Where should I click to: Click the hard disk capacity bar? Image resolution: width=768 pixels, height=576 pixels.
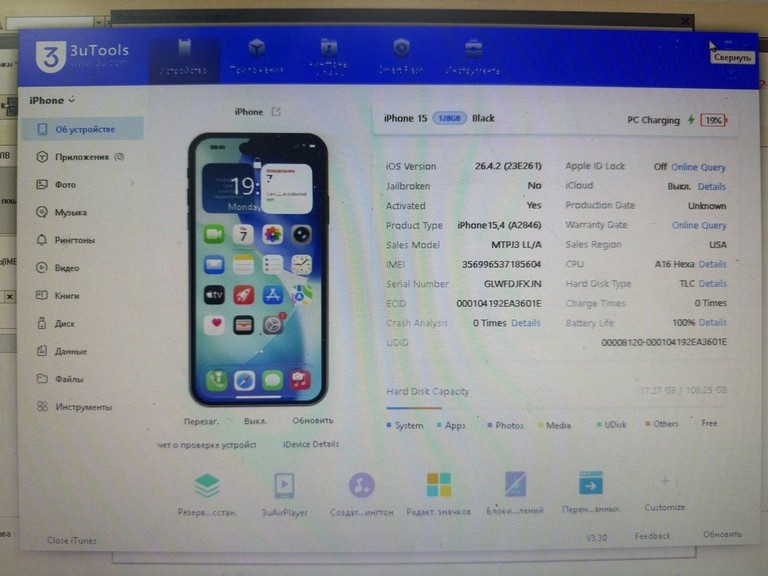click(x=556, y=408)
